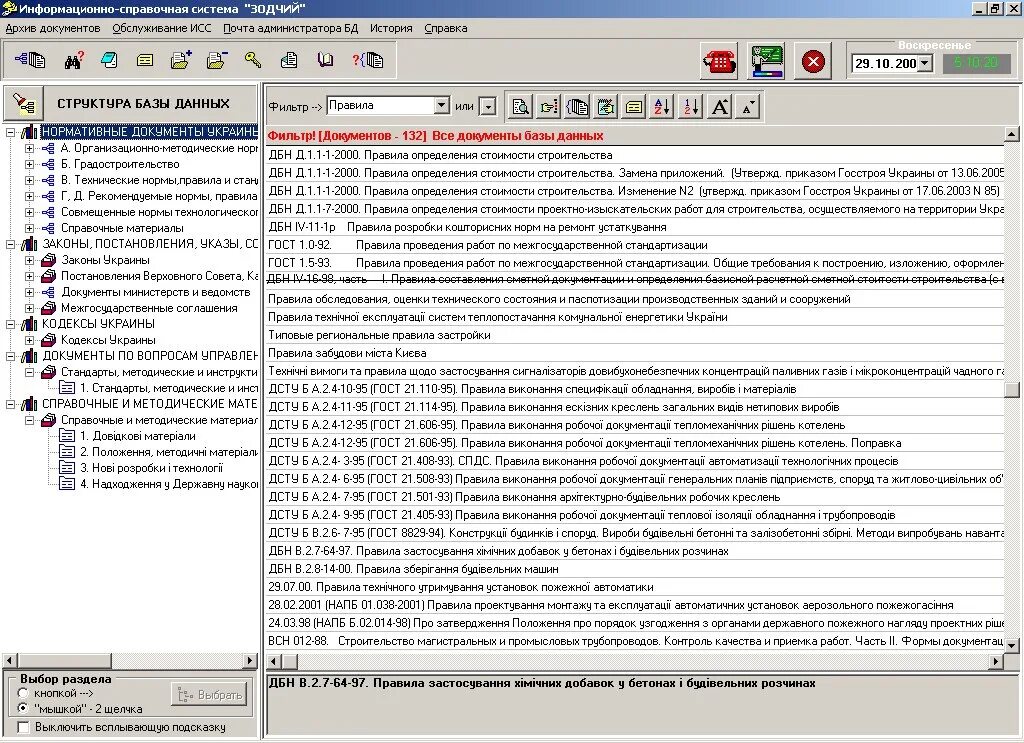The image size is (1024, 743).
Task: Open the date picker dropdown arrow
Action: (x=925, y=63)
